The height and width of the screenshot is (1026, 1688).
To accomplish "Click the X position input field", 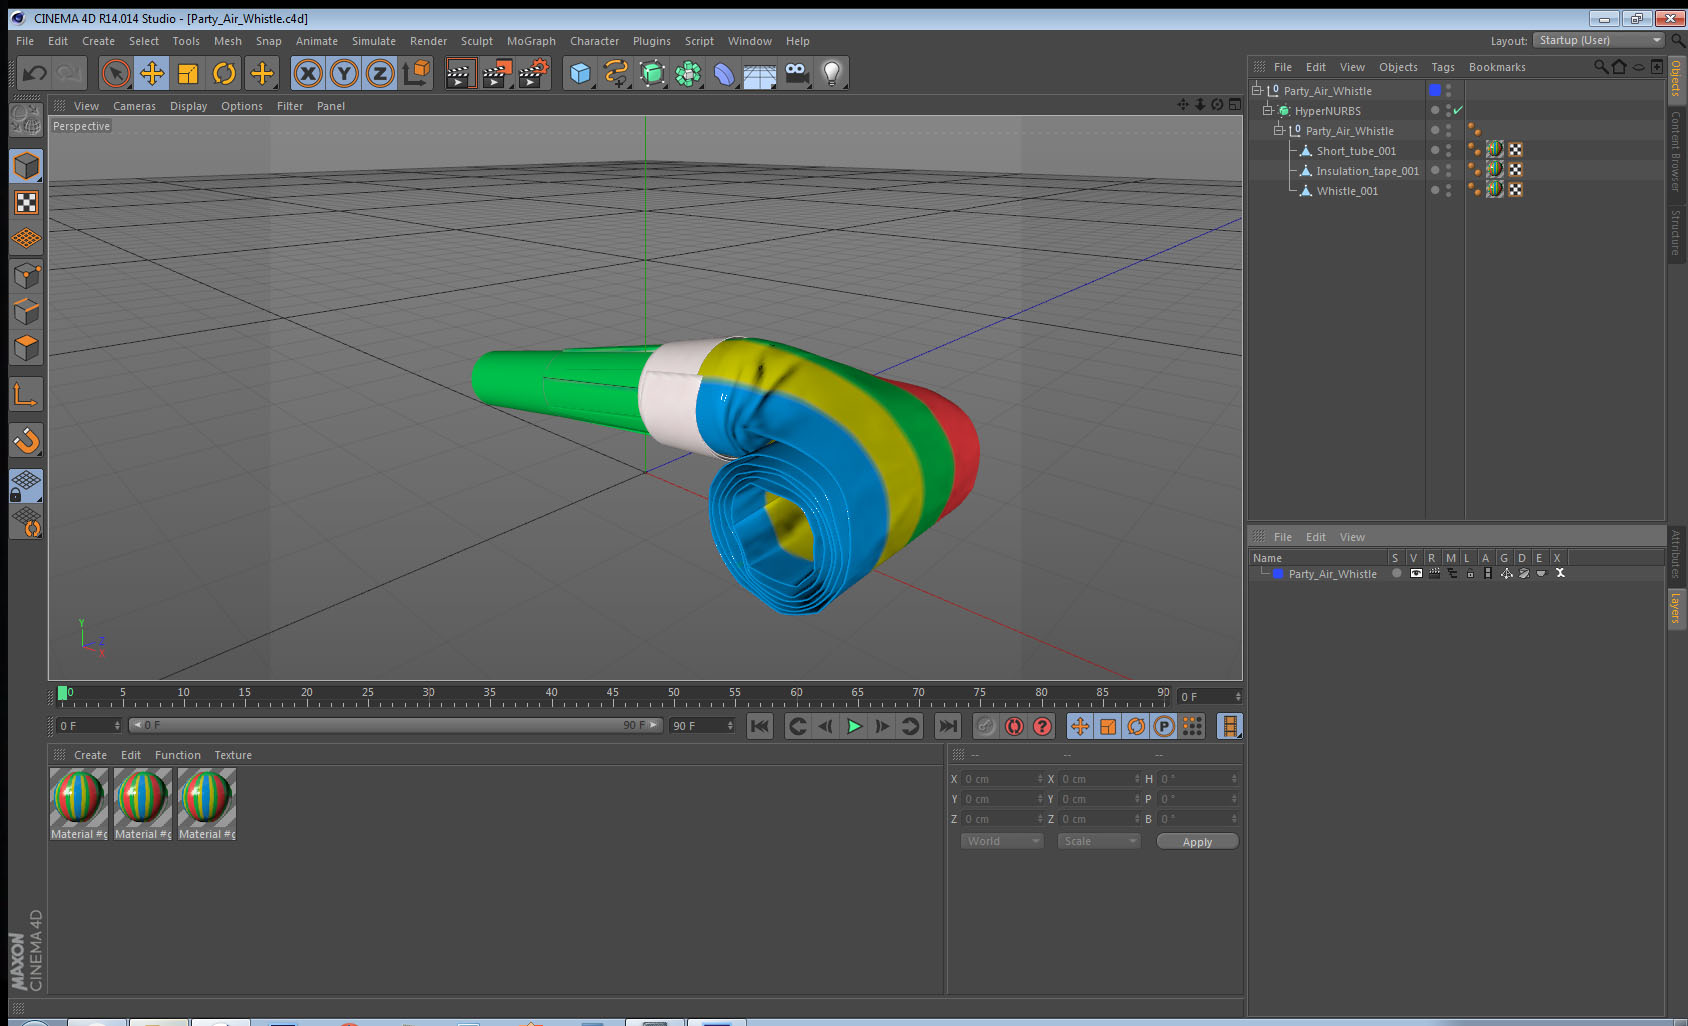I will [1002, 779].
